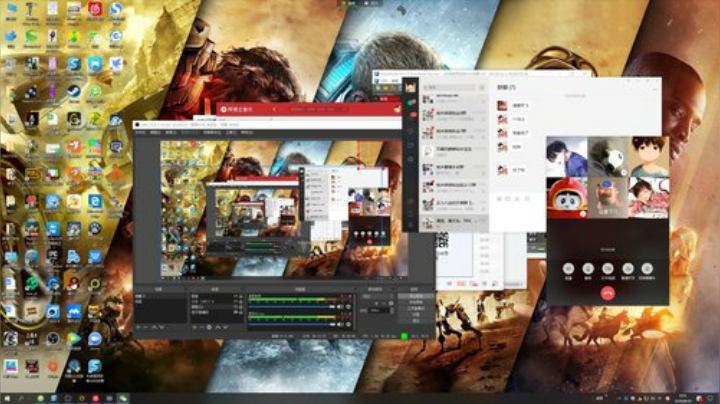Open Settings from the OBS controls panel

[x=415, y=314]
